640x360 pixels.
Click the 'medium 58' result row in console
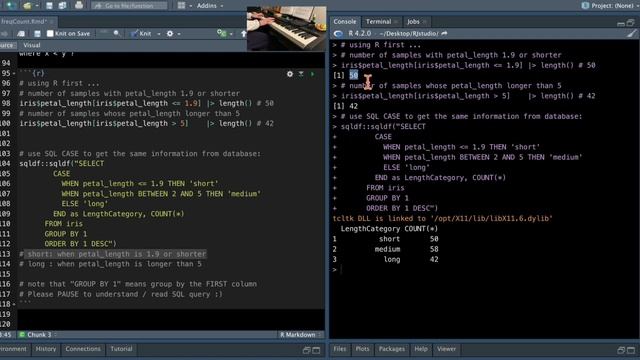[x=386, y=249]
